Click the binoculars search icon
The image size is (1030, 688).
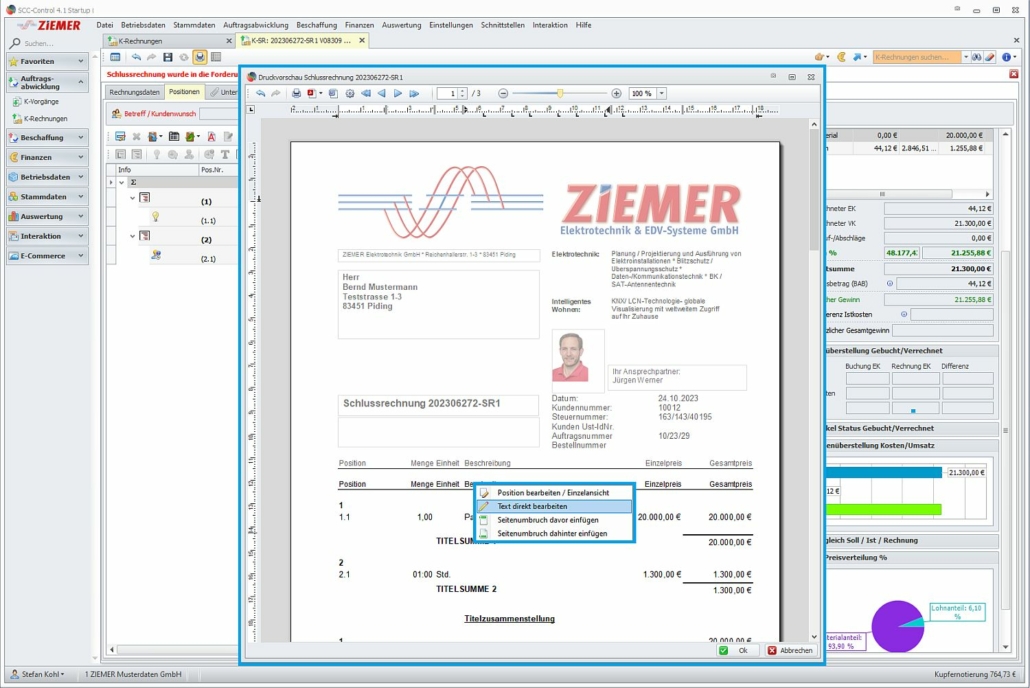(977, 57)
